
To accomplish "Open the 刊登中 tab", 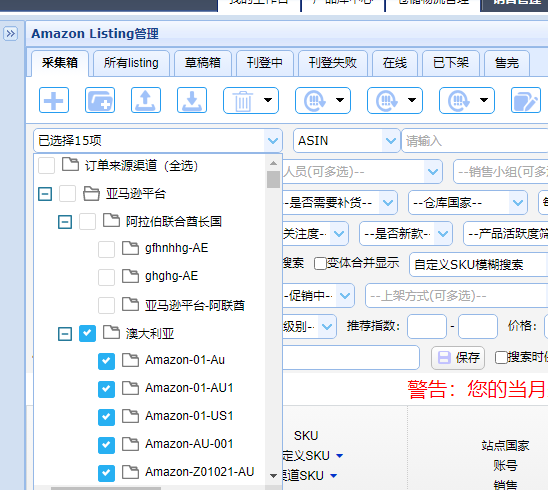I will [265, 63].
